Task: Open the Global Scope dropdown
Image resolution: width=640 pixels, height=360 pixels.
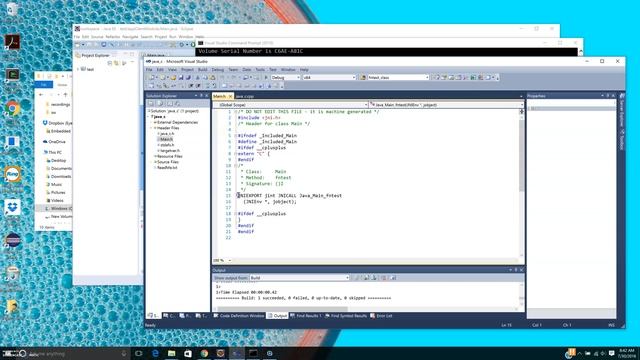Action: (290, 105)
